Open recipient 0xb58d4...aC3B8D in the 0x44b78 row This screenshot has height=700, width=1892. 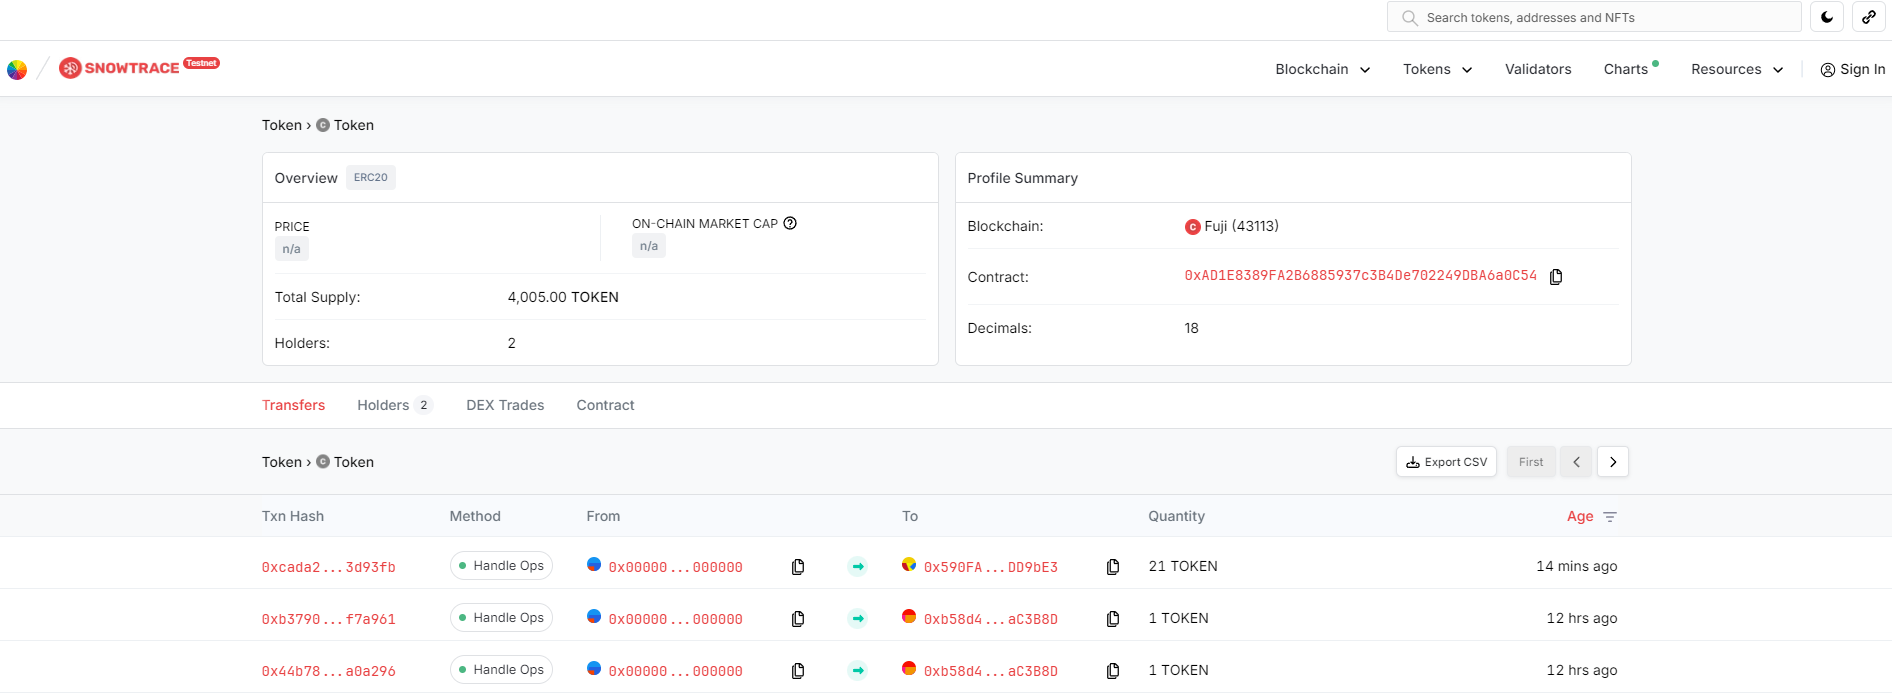pos(990,671)
